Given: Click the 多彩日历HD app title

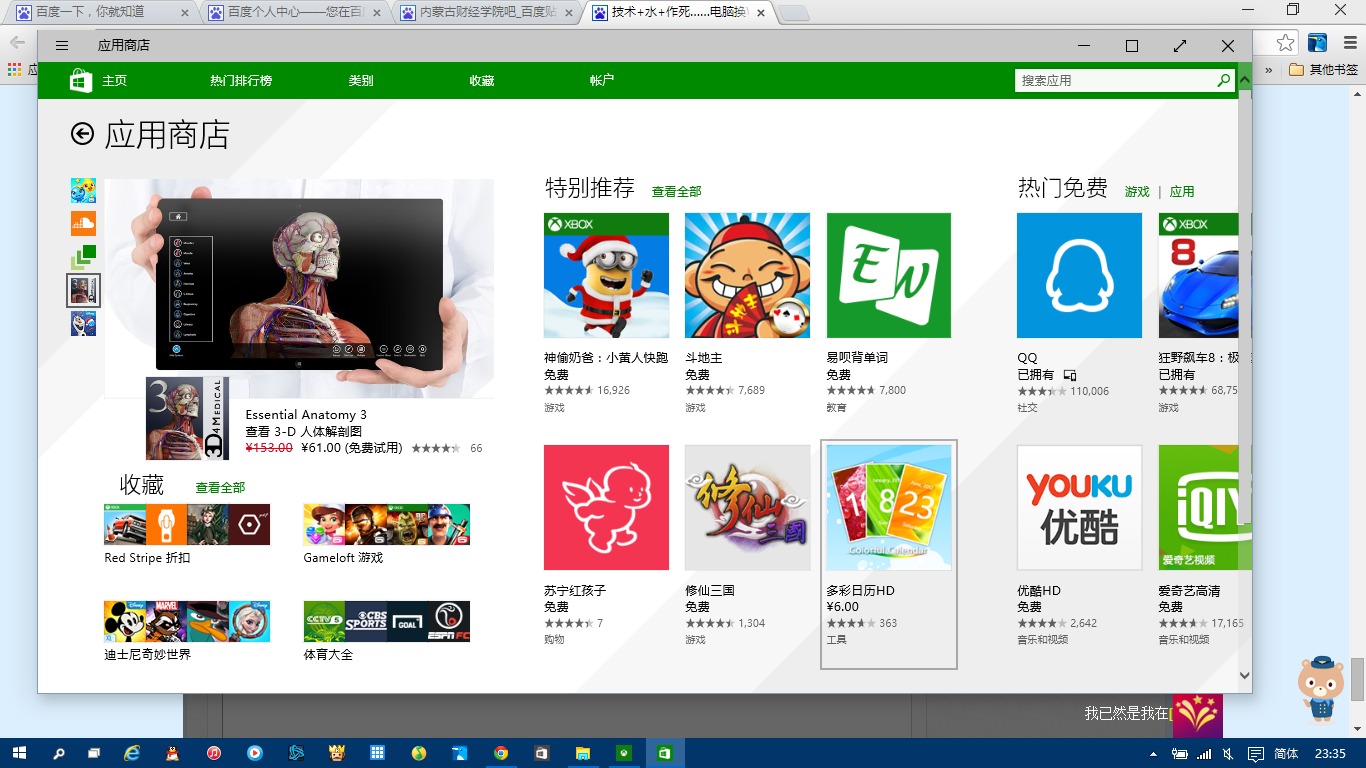Looking at the screenshot, I should tap(861, 591).
